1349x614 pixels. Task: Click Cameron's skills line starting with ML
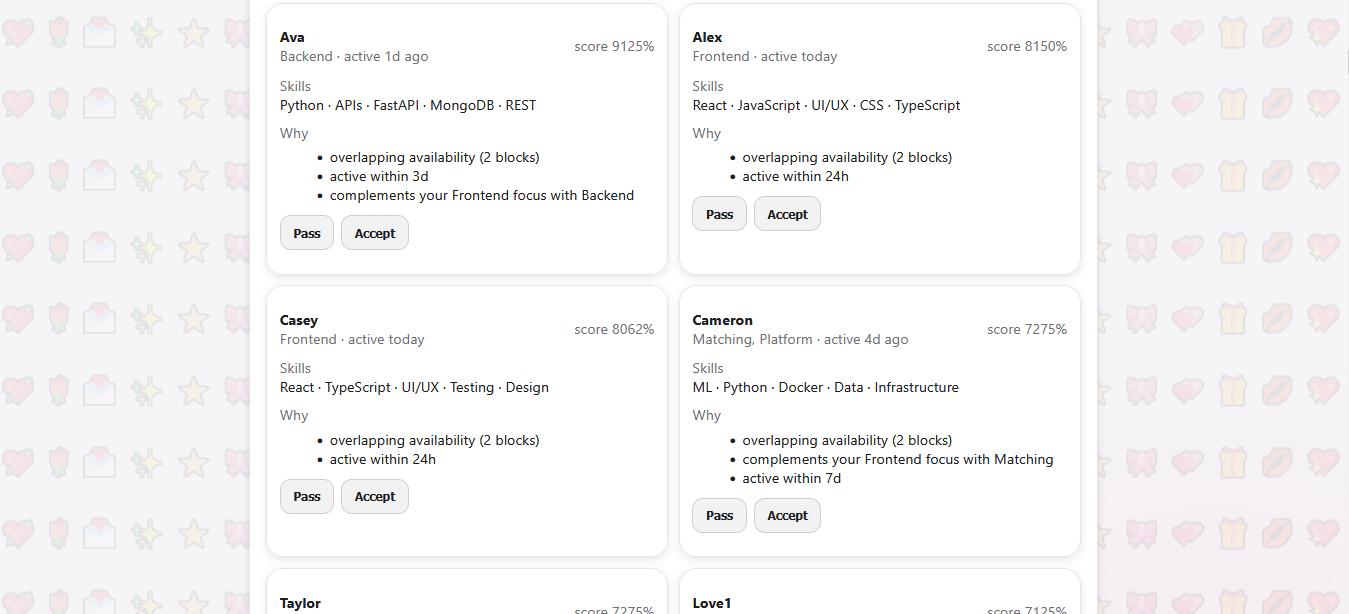(x=825, y=387)
